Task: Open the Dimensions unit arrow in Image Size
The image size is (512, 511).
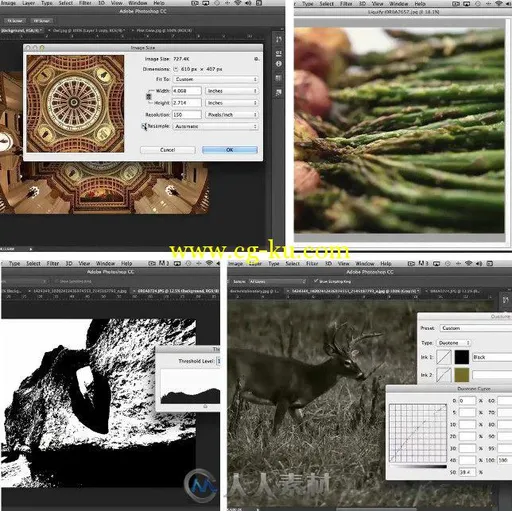Action: click(176, 69)
